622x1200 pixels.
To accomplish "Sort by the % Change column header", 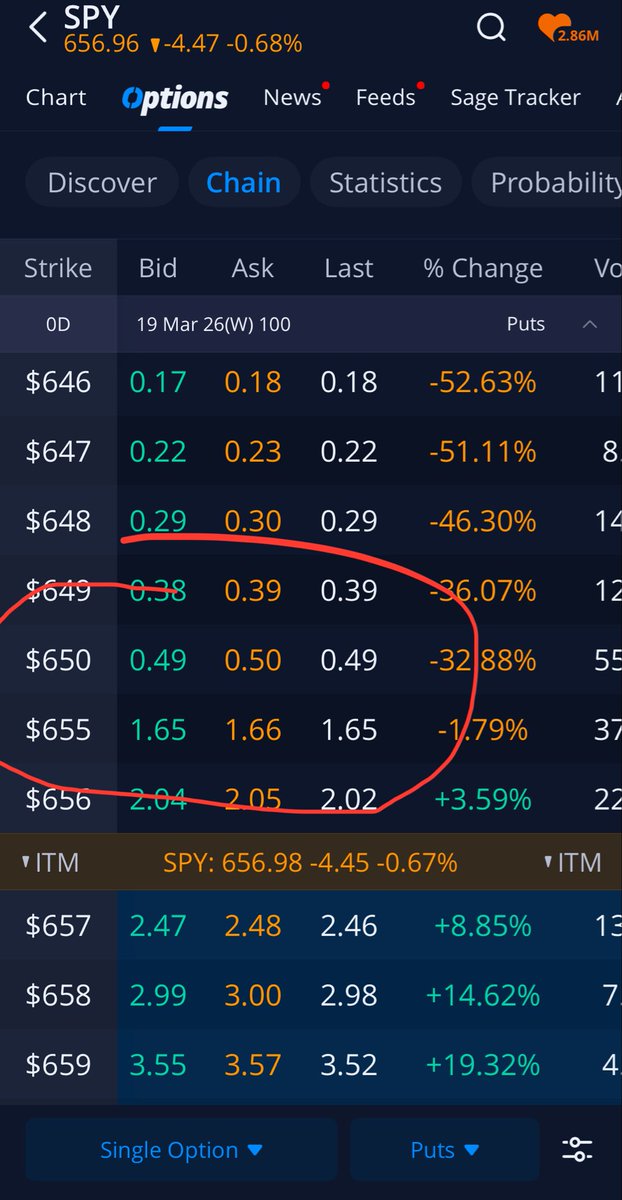I will coord(483,268).
